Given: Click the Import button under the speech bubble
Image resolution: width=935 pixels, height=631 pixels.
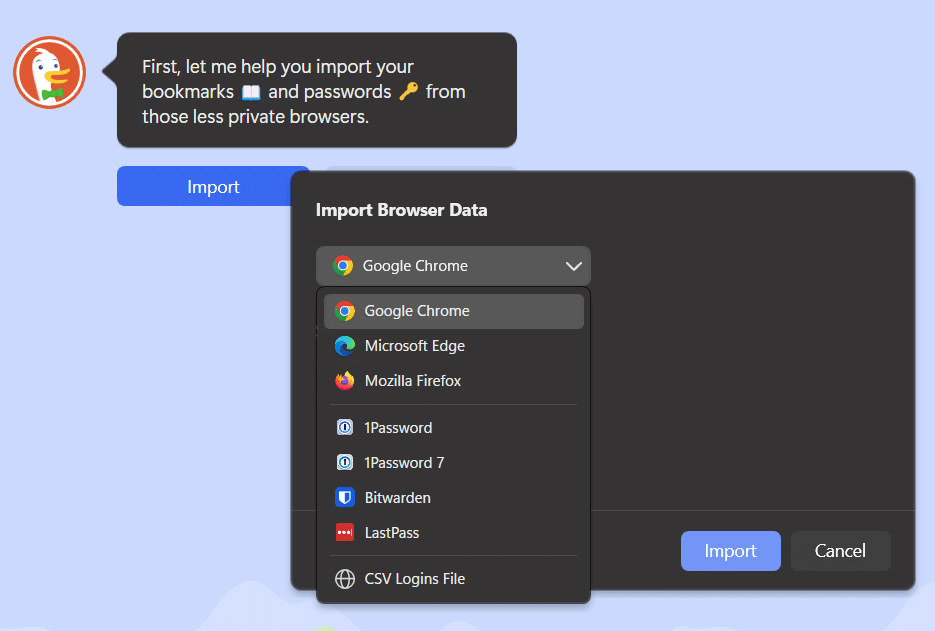Looking at the screenshot, I should (x=213, y=187).
